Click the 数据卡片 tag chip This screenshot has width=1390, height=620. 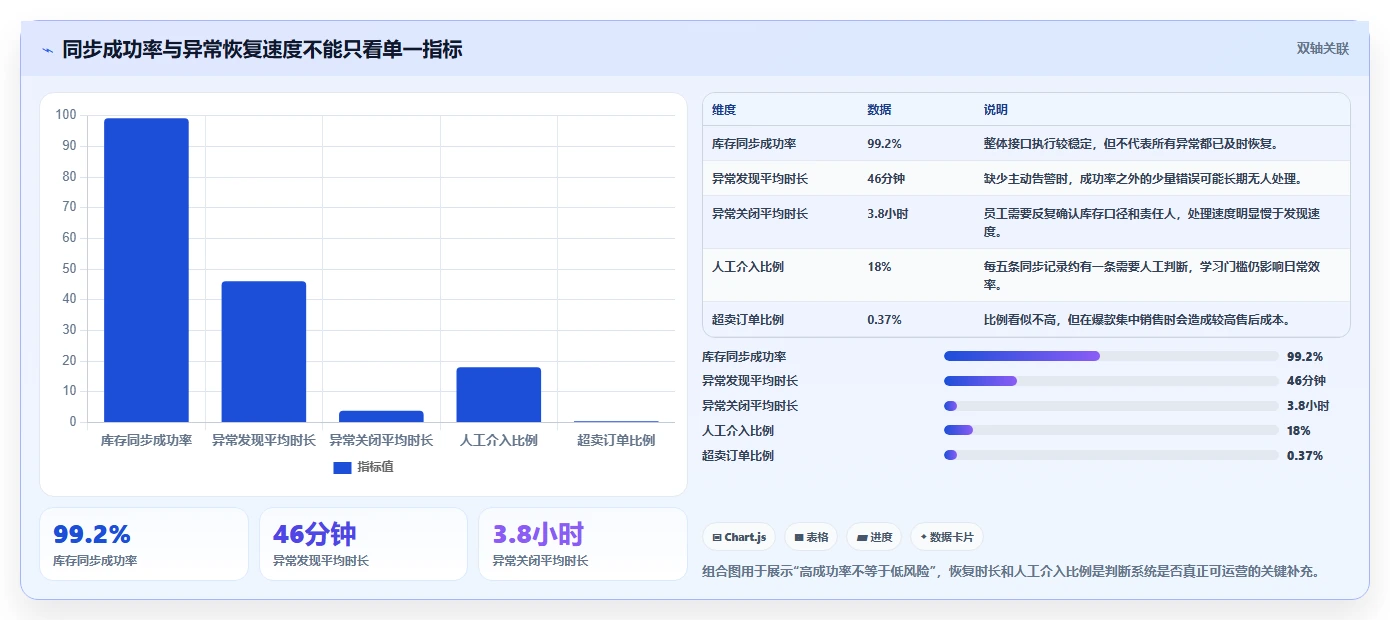(x=946, y=537)
